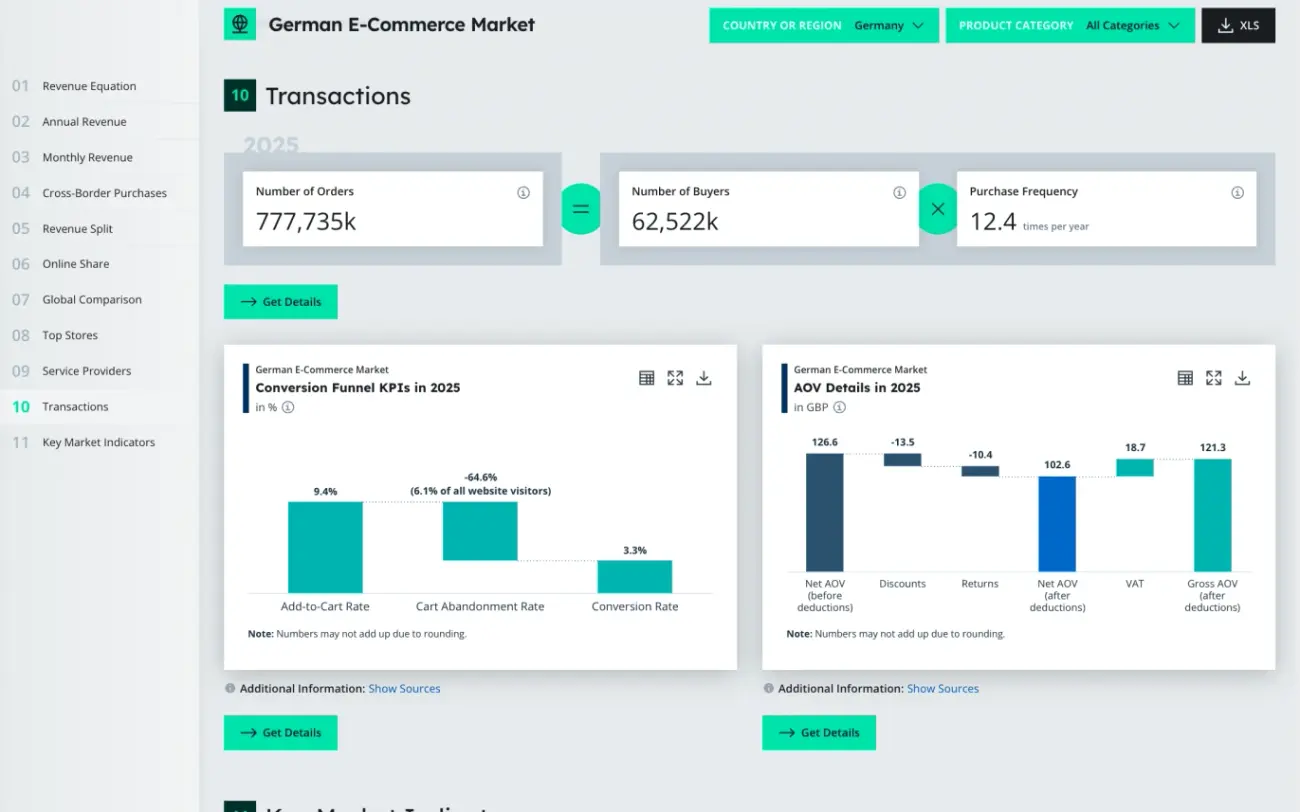Open the Product Category dropdown
1300x812 pixels.
[1070, 26]
